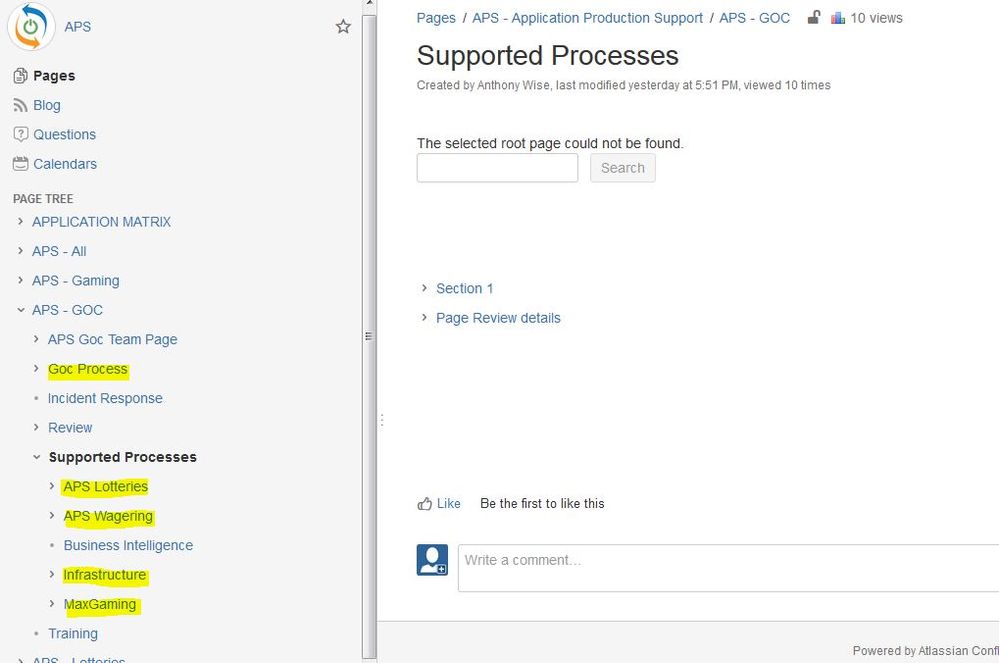Open the Calendars icon
This screenshot has height=663, width=999.
[20, 164]
